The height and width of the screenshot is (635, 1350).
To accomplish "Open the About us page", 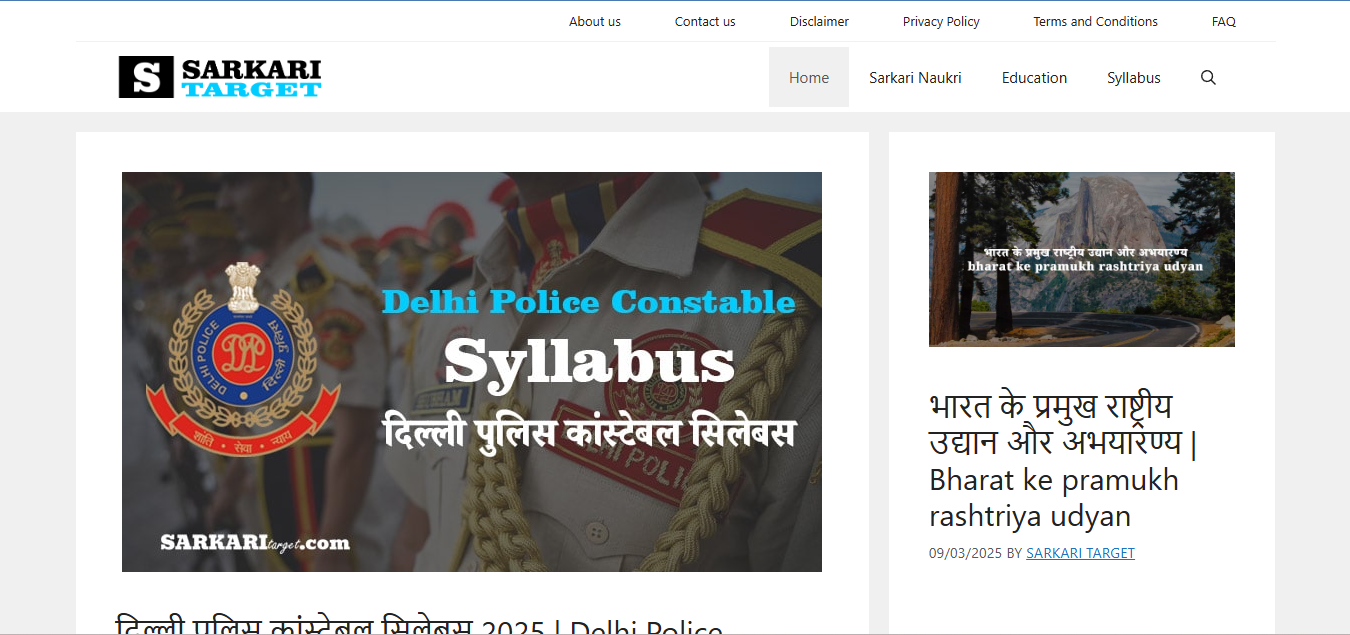I will (x=595, y=21).
